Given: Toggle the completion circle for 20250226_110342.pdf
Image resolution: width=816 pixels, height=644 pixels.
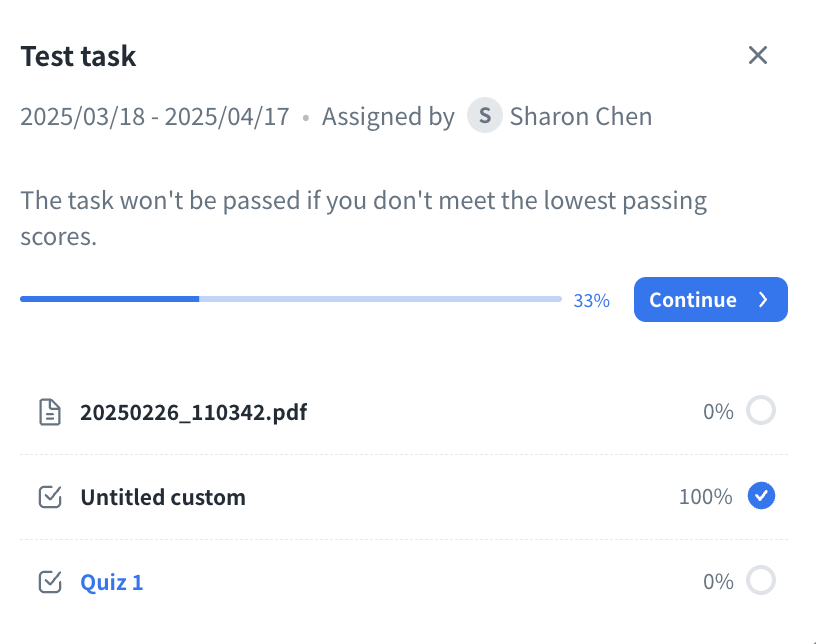Looking at the screenshot, I should point(761,411).
